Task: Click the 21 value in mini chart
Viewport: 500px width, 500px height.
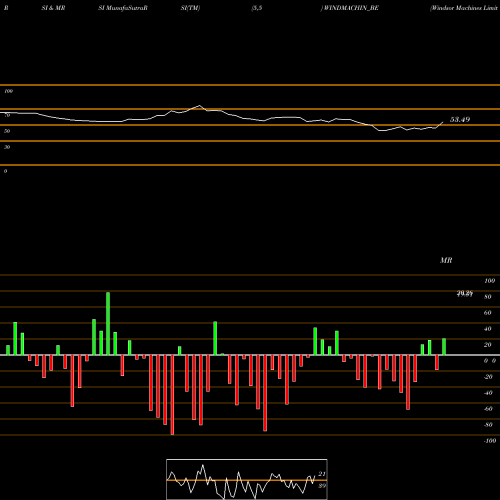Action: coord(322,474)
